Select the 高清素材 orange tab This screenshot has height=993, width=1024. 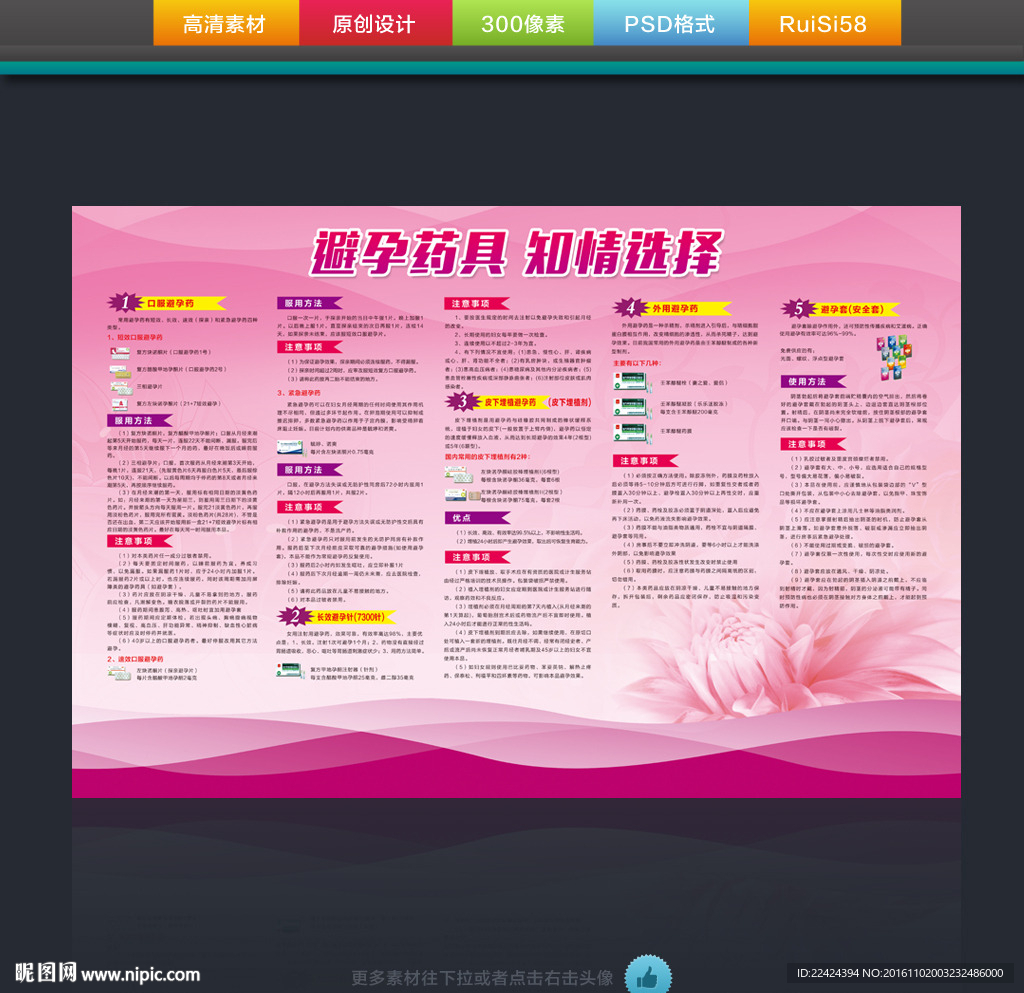click(226, 23)
